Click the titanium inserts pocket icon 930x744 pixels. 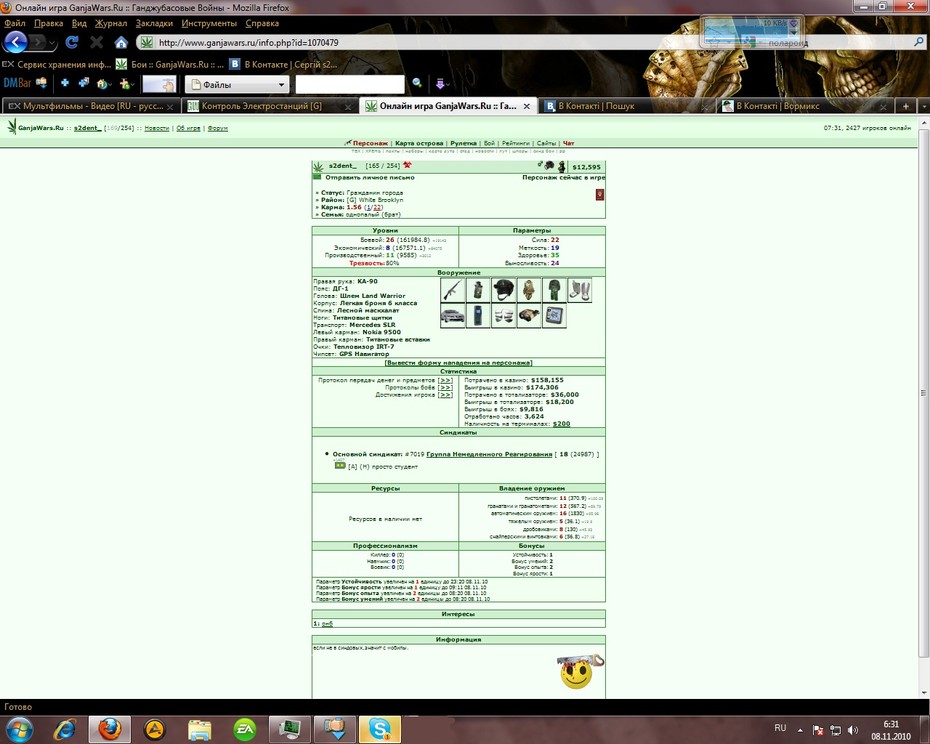pos(504,316)
